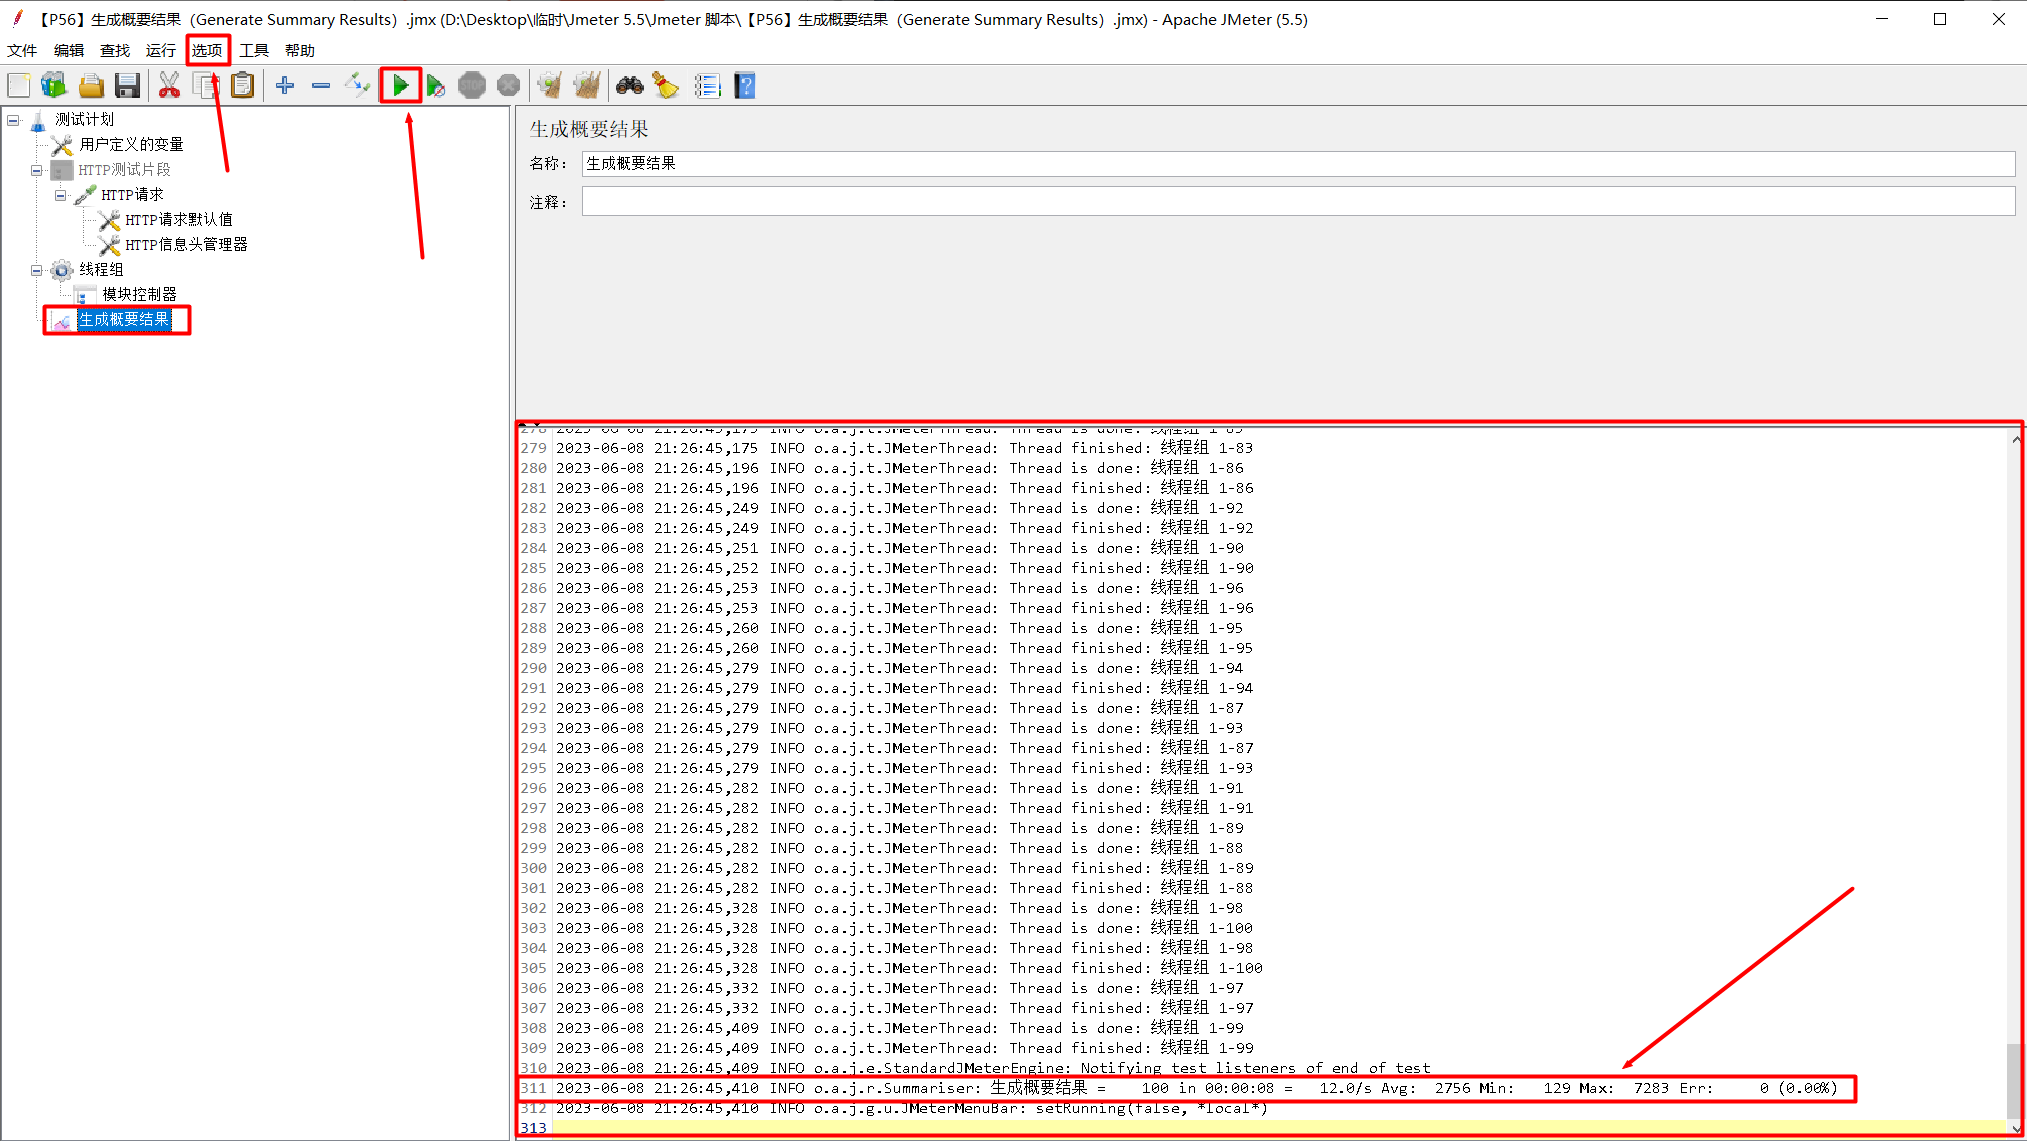The image size is (2027, 1141).
Task: Select HTTP测试片段 in the tree
Action: pyautogui.click(x=124, y=170)
